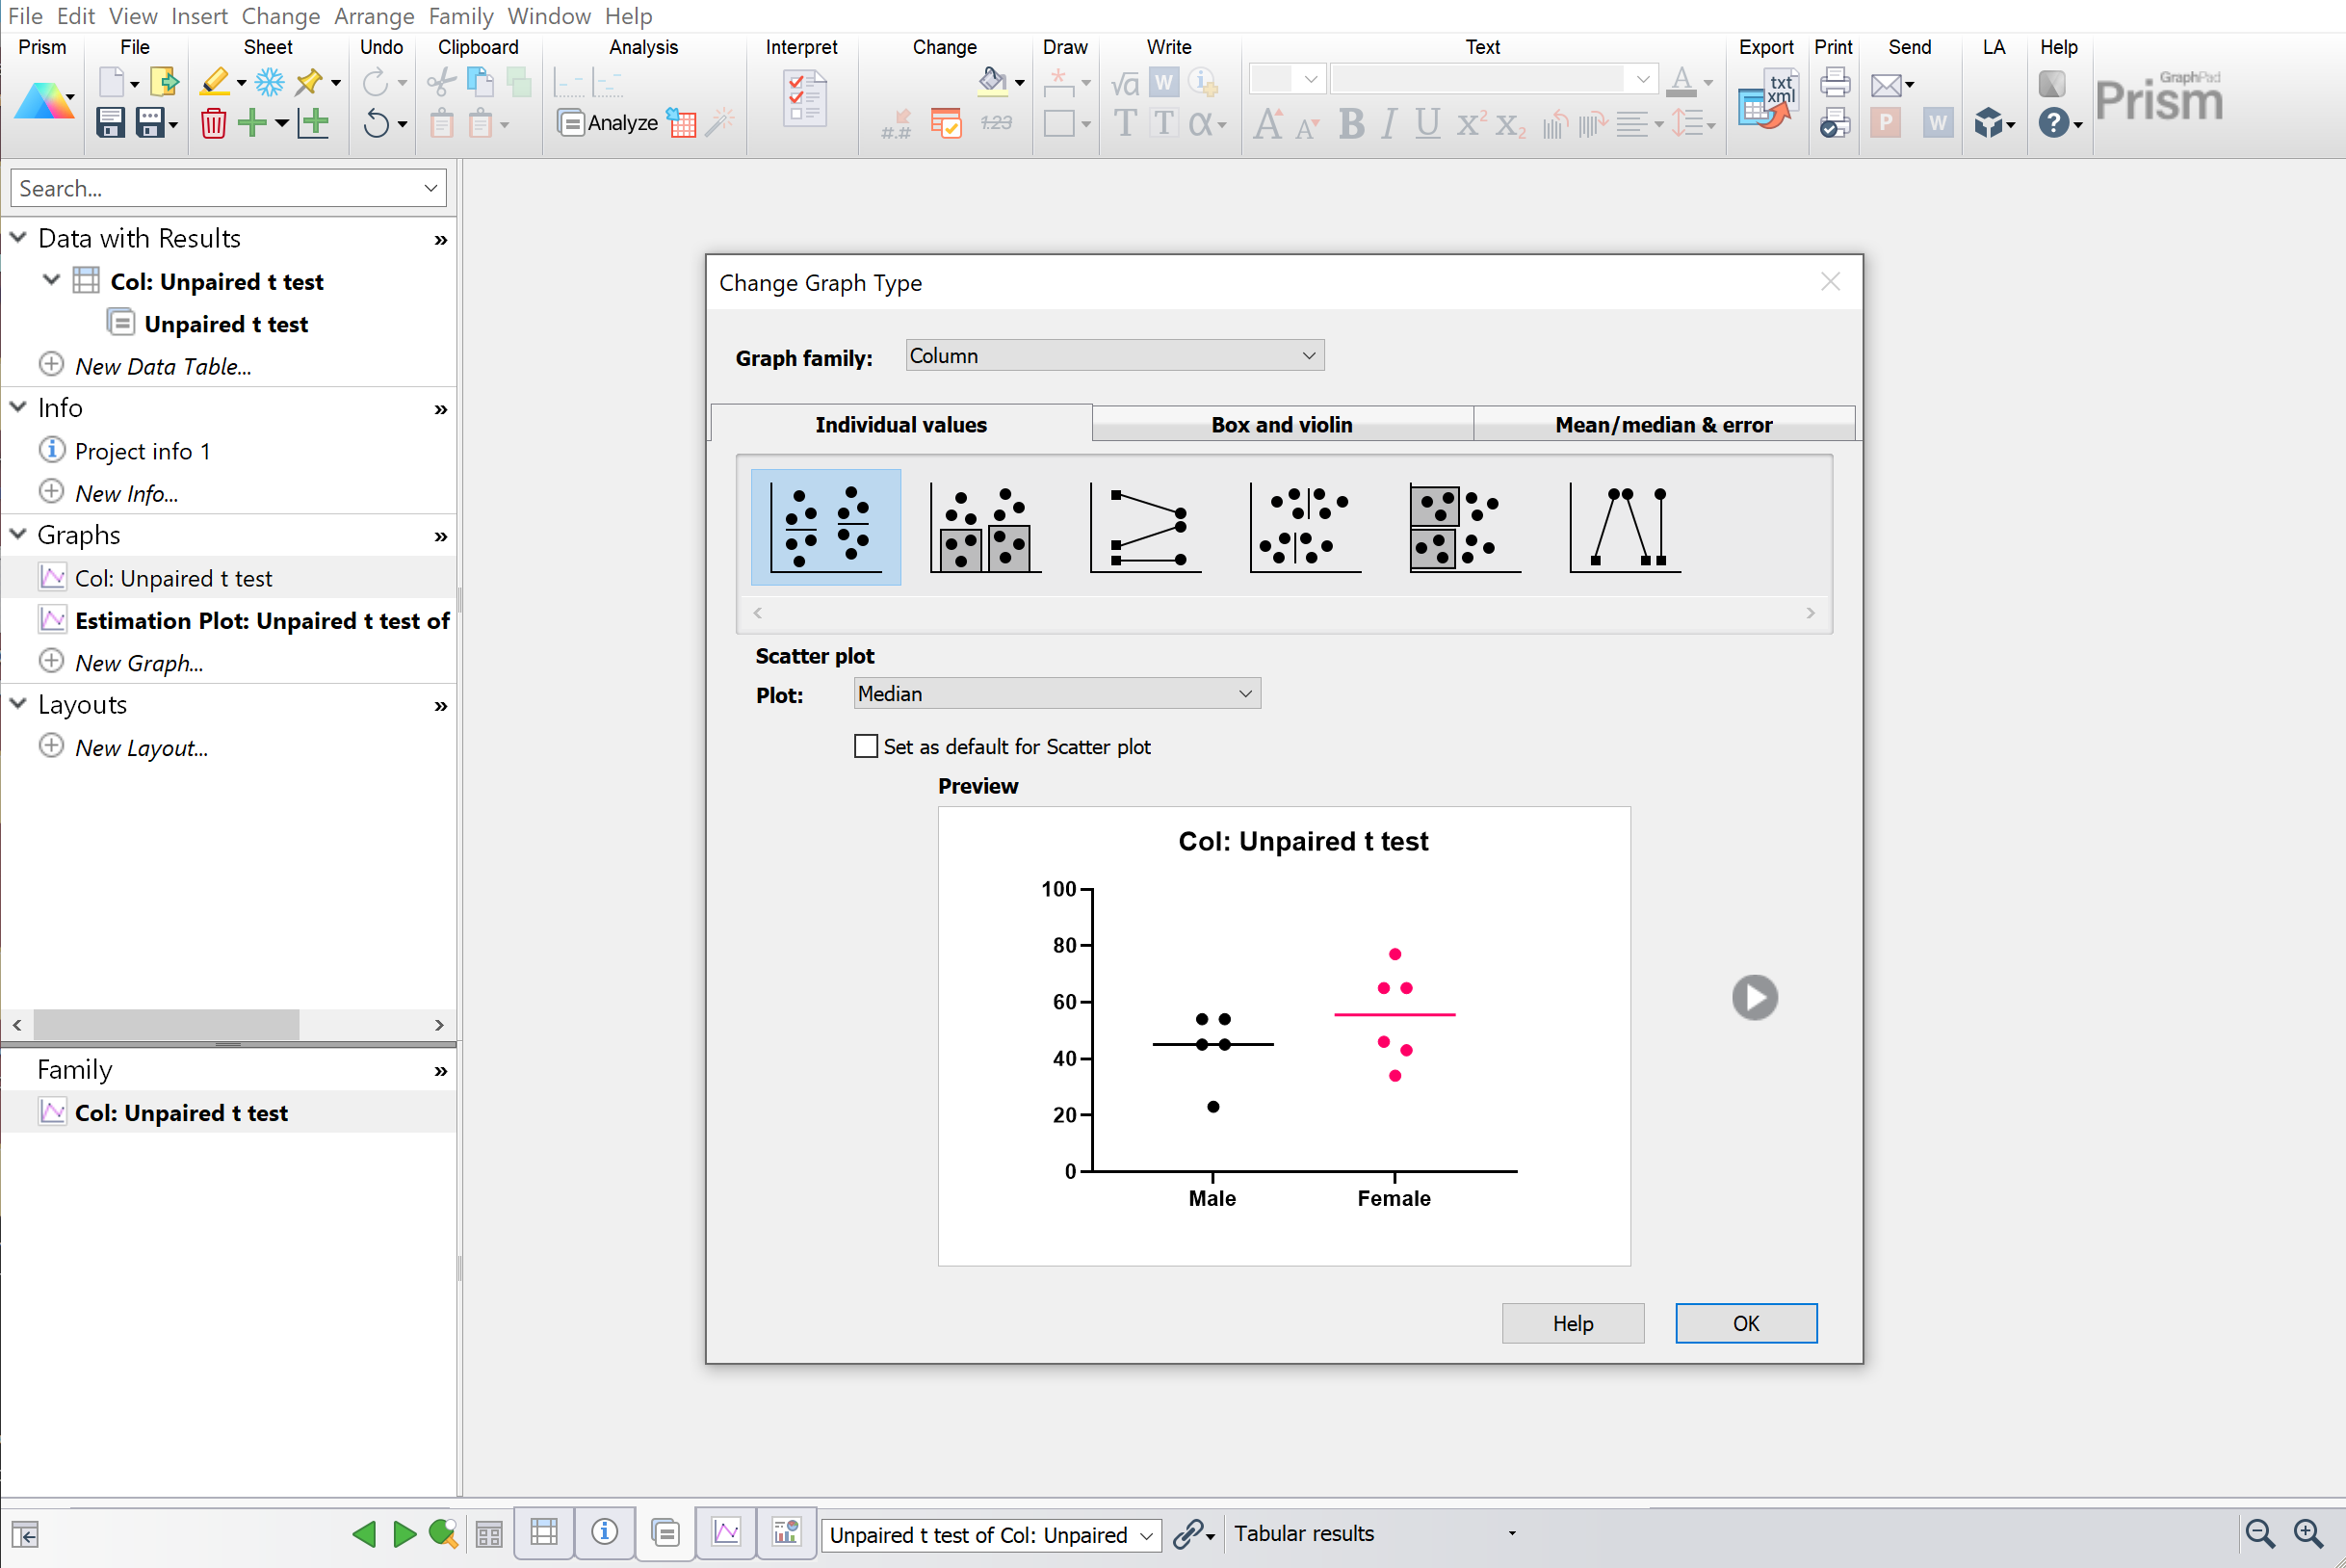2346x1568 pixels.
Task: Click the OK button to confirm
Action: pyautogui.click(x=1746, y=1321)
